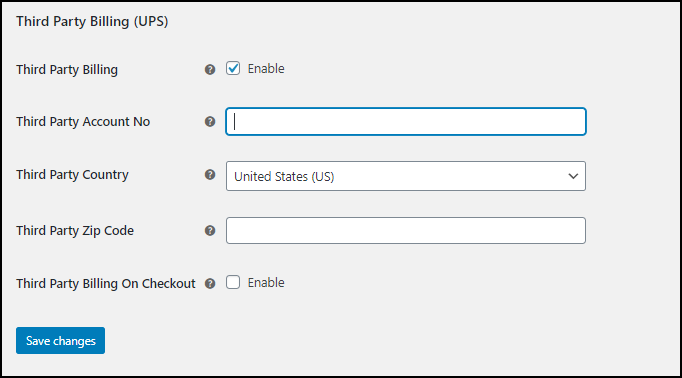Click Enable label next to Third Party Billing
This screenshot has height=378, width=682.
[266, 69]
